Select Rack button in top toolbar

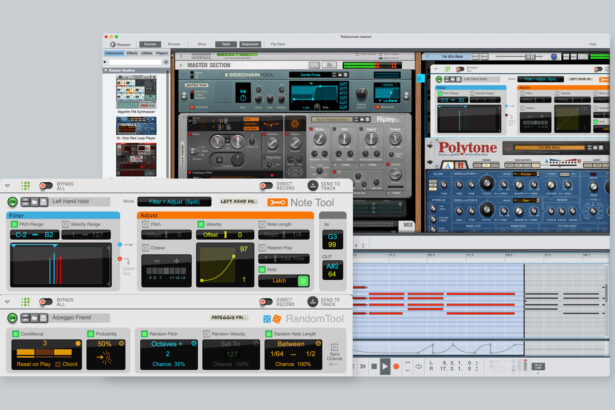[x=226, y=44]
